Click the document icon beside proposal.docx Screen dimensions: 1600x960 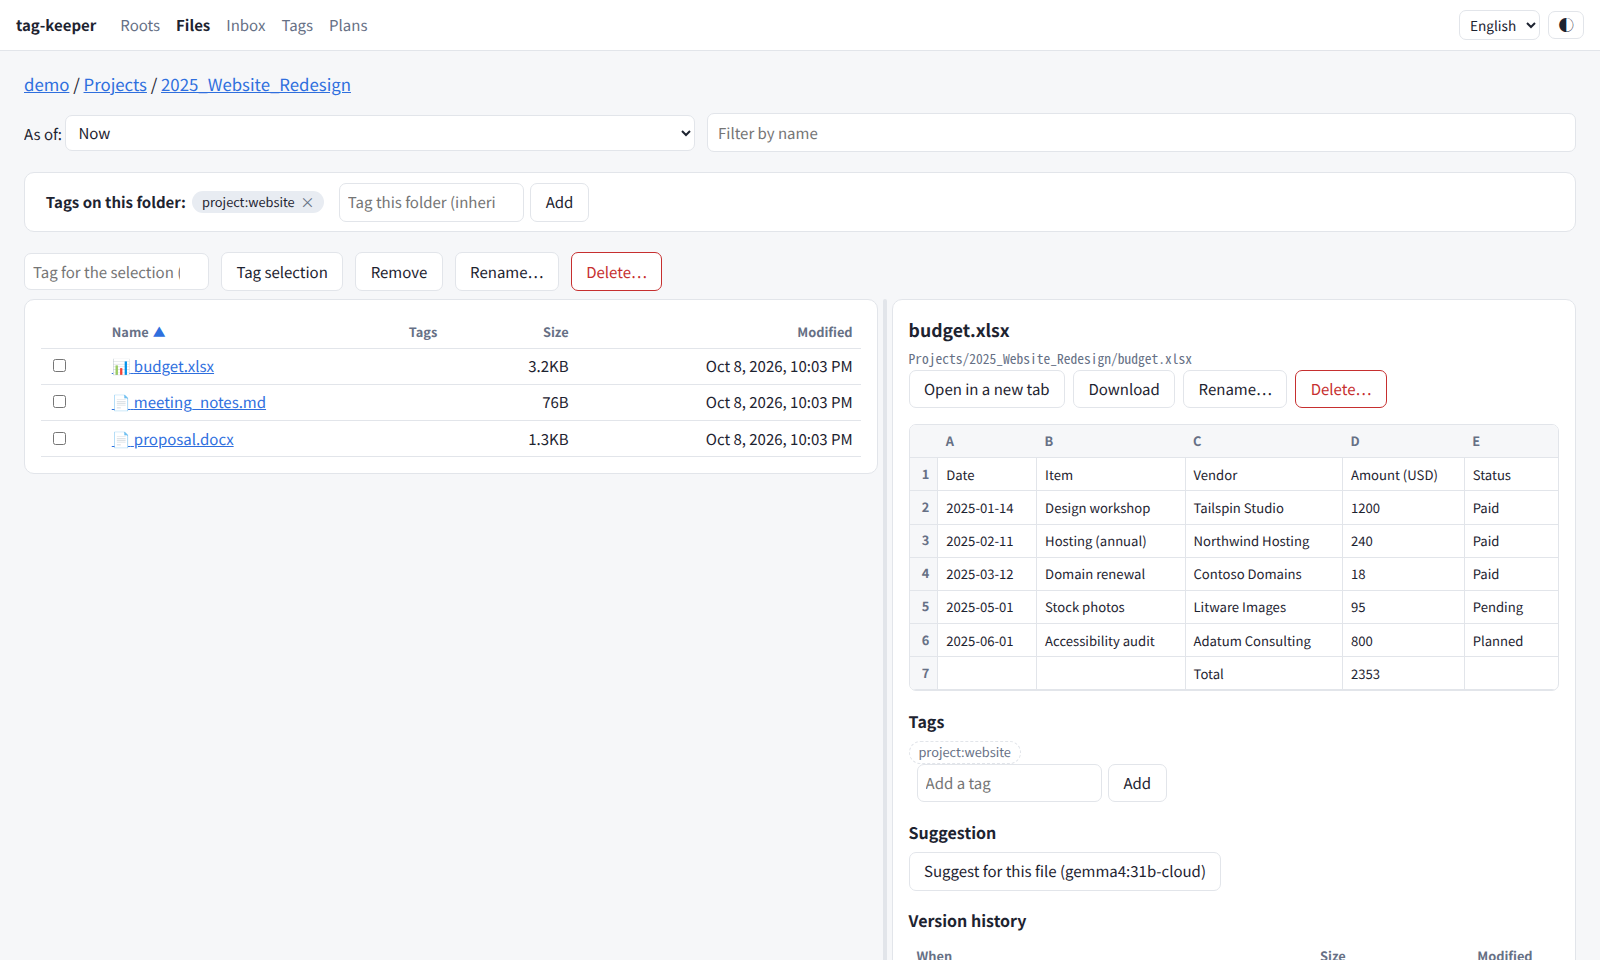[120, 440]
